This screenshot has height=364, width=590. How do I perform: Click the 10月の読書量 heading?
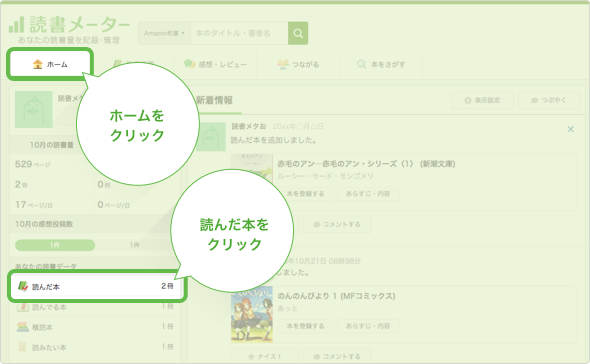[x=52, y=145]
